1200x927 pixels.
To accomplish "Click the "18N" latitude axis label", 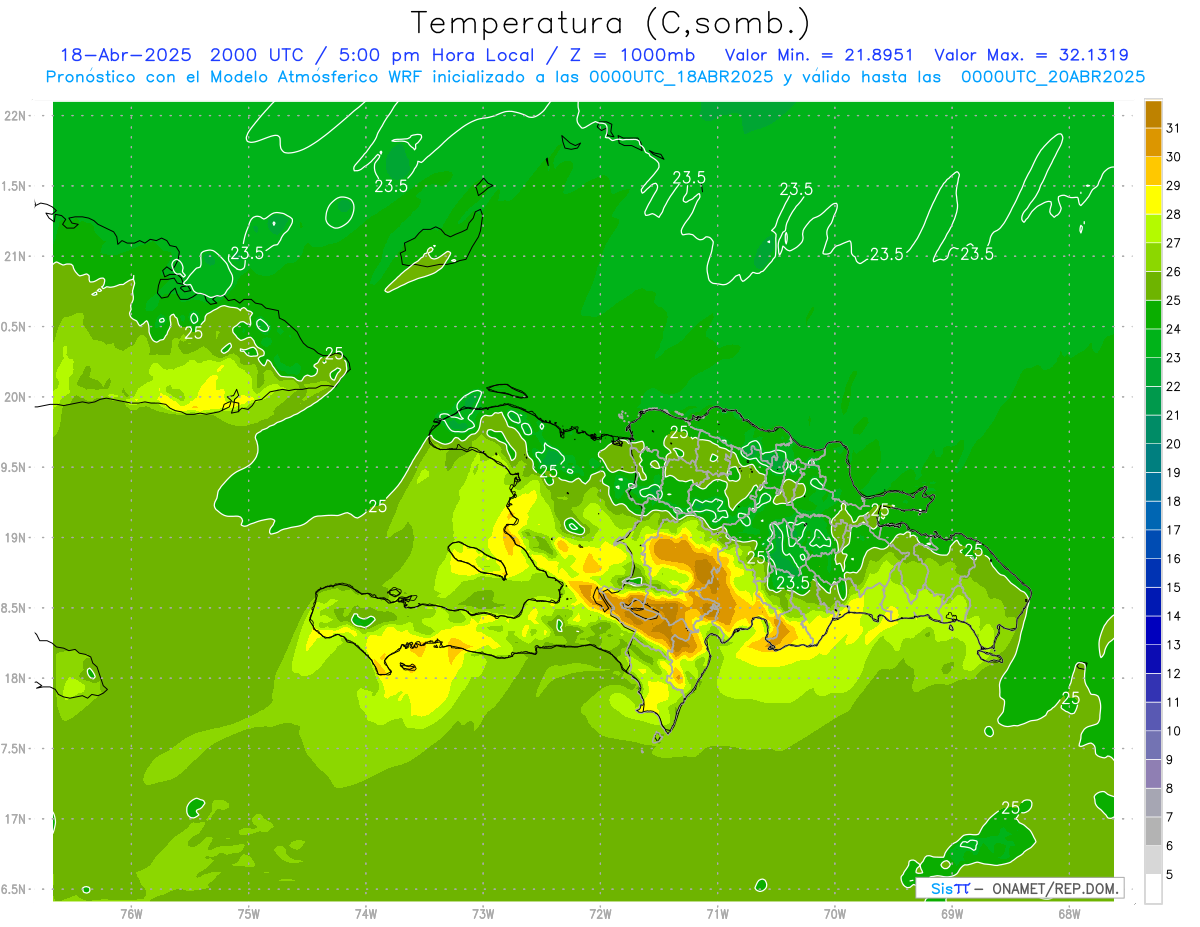I will 16,678.
